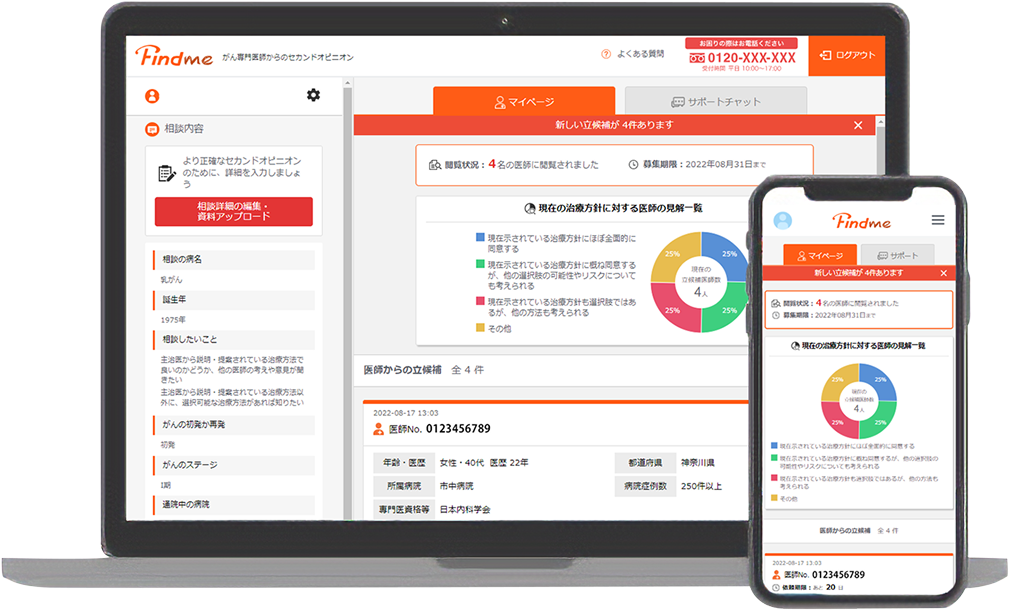Click the doctor icon beside 医師No. on the laptop
Viewport: 1009px width, 610px height.
(378, 429)
